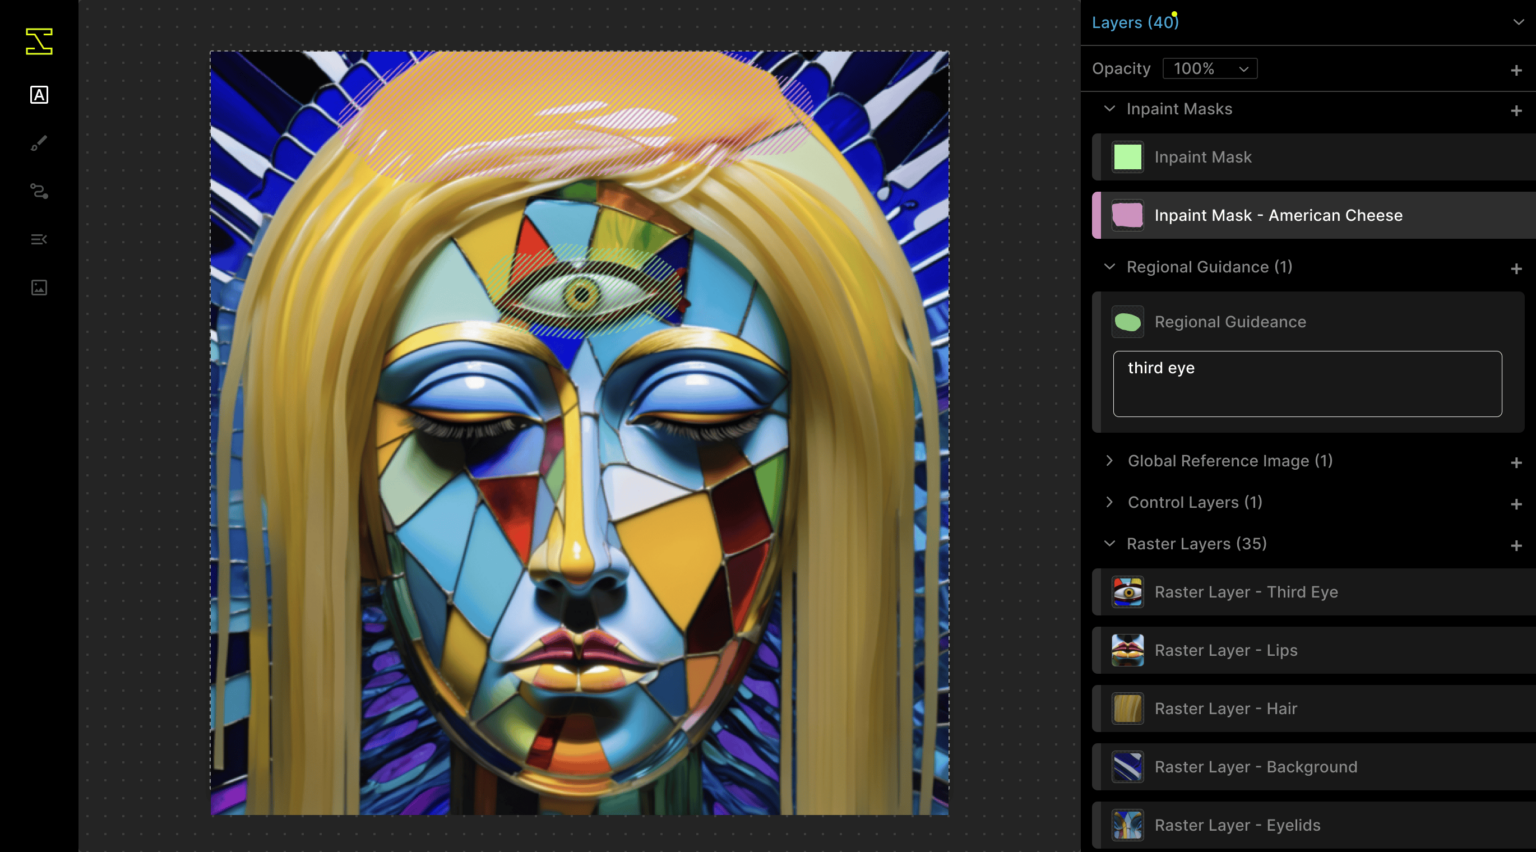Click the workflows node icon in sidebar
Viewport: 1536px width, 852px height.
(38, 191)
